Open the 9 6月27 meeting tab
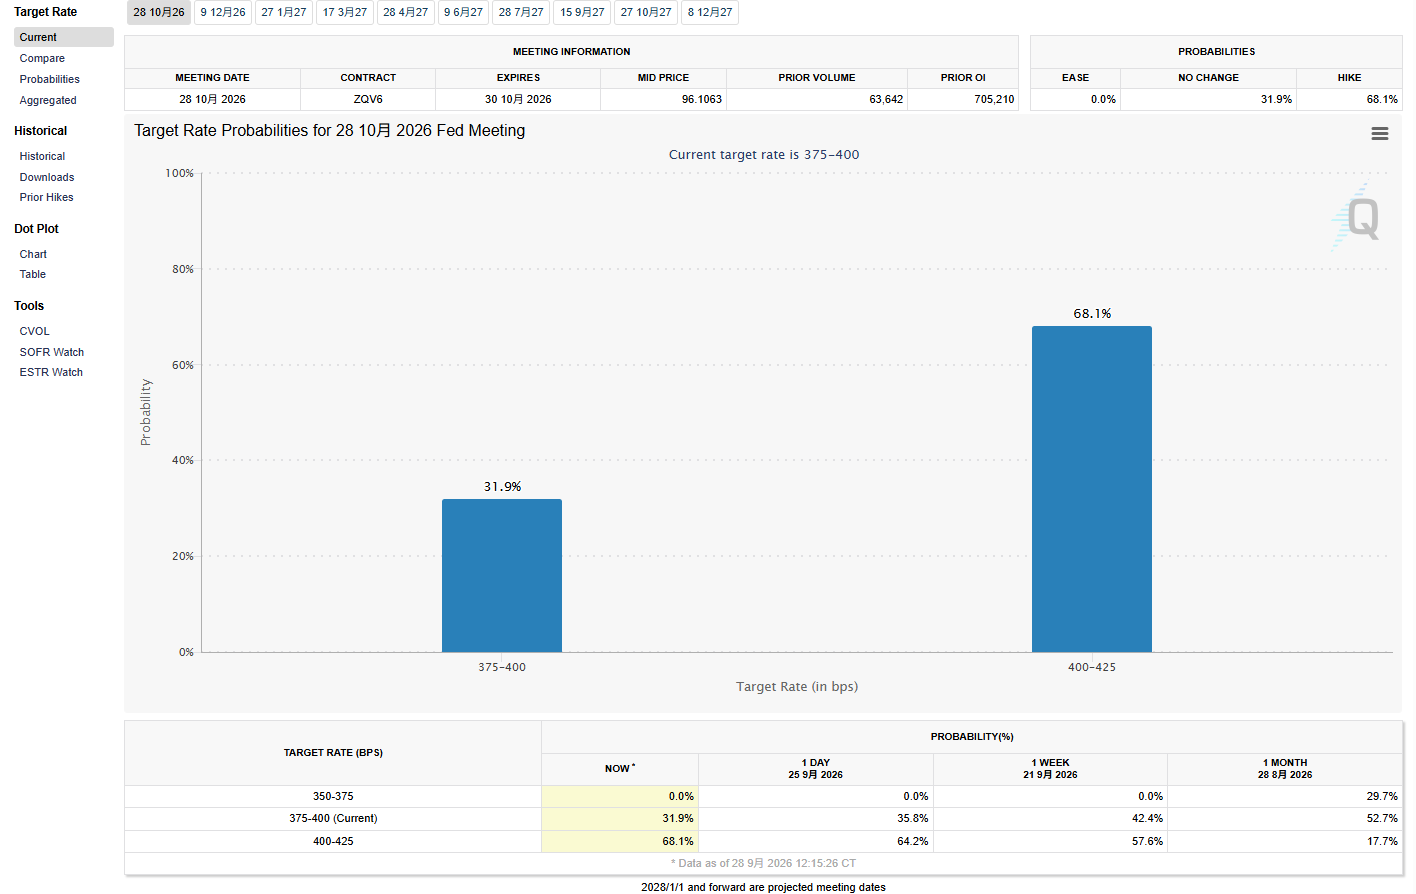Viewport: 1416px width, 894px height. 464,12
